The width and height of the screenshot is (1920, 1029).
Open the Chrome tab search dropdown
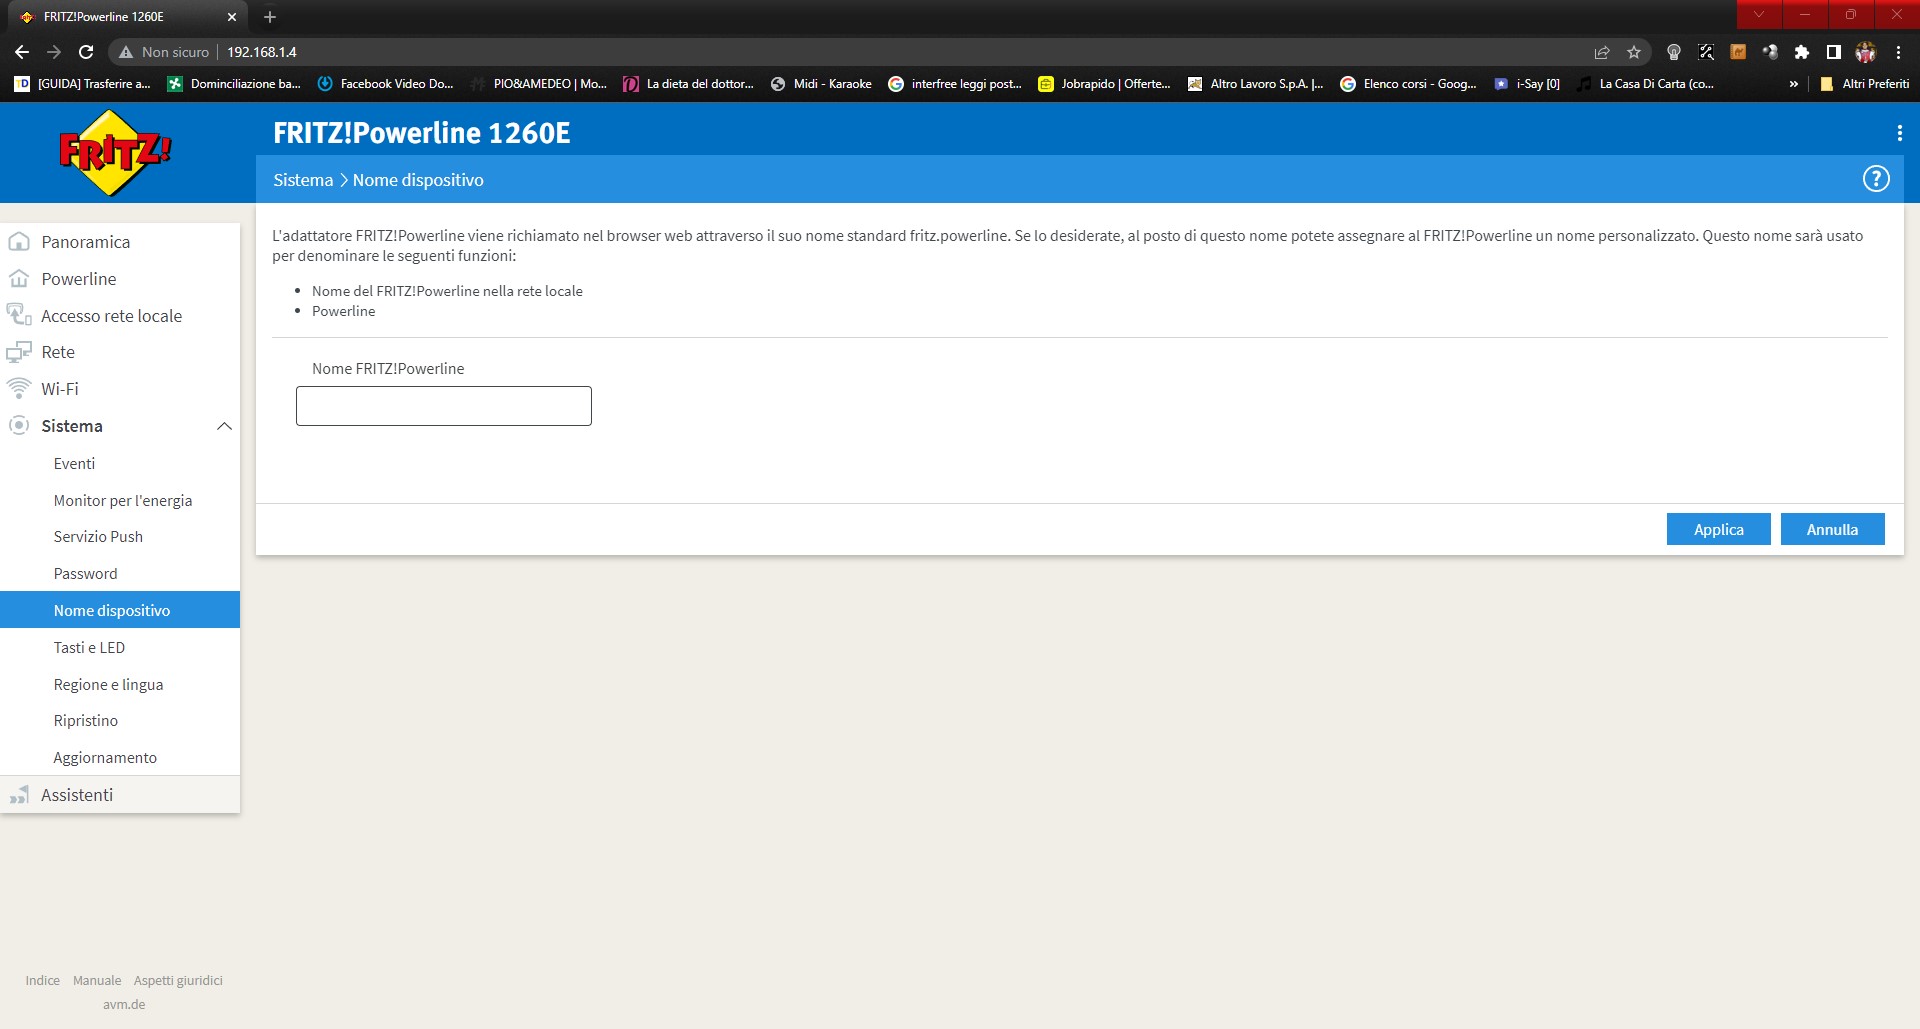pyautogui.click(x=1759, y=14)
